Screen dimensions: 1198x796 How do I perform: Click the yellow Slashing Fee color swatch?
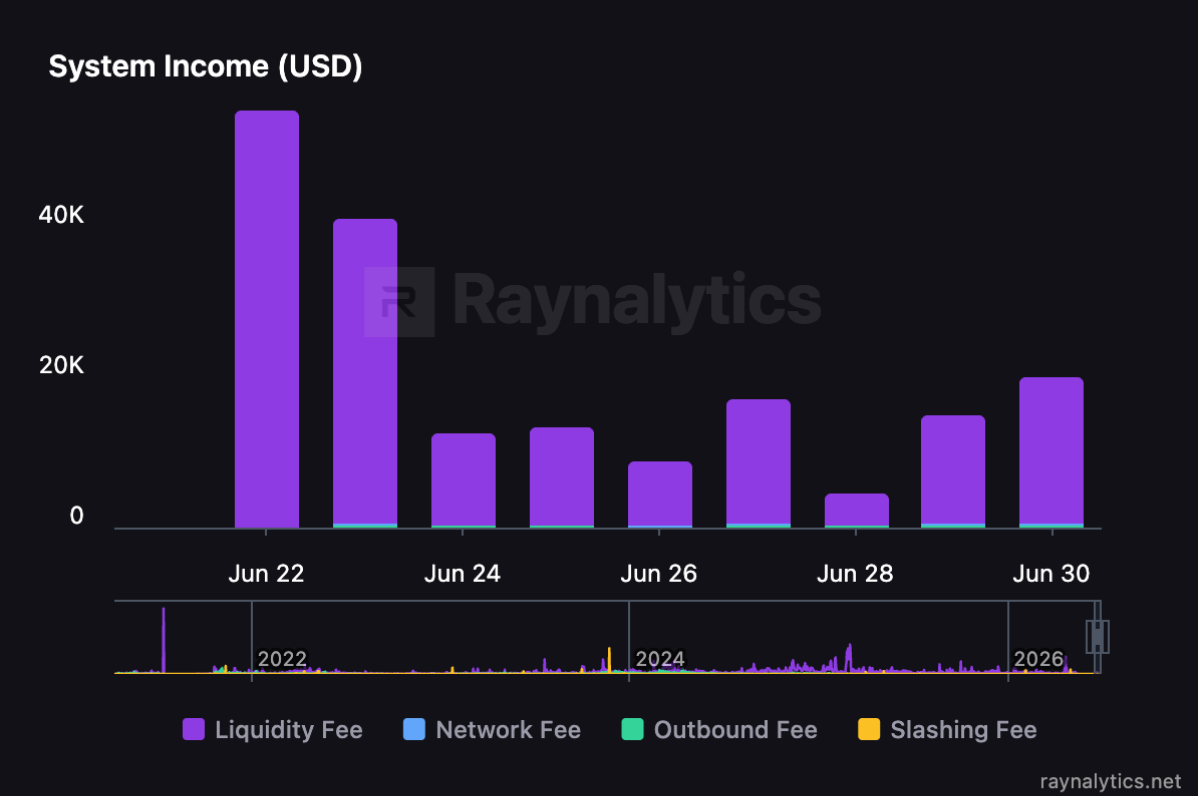coord(869,730)
